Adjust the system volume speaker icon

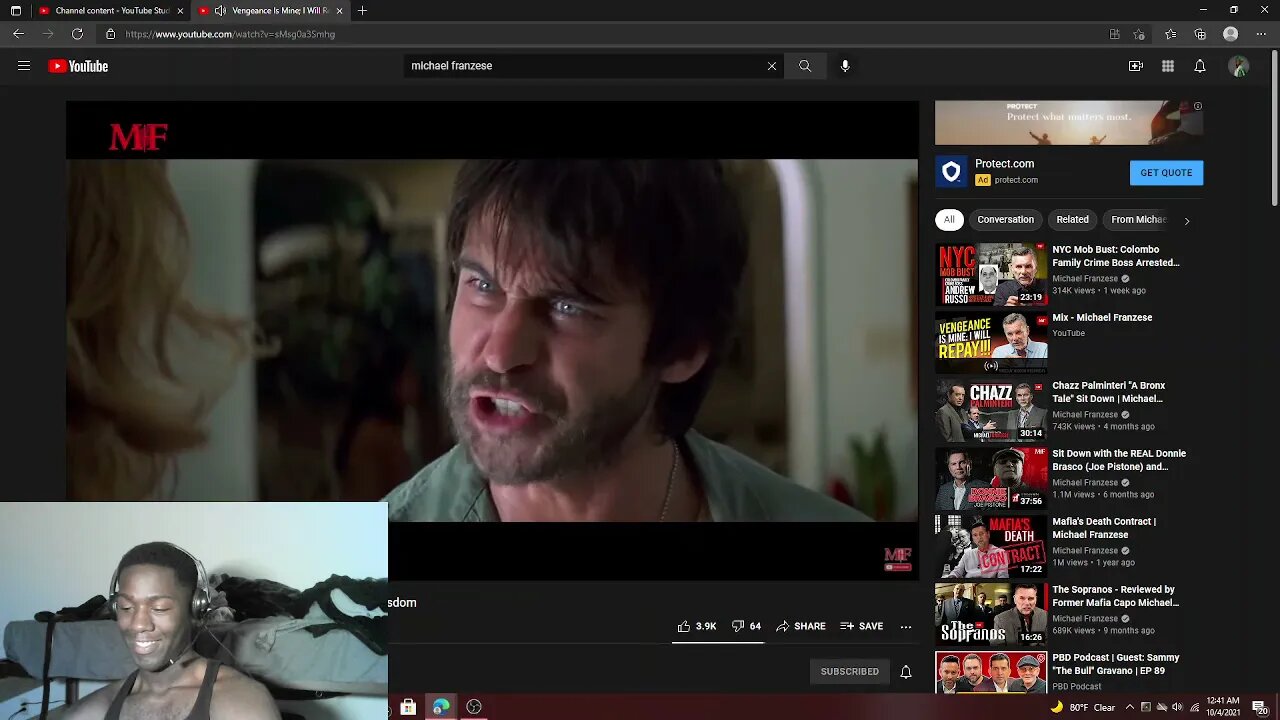coord(1177,707)
